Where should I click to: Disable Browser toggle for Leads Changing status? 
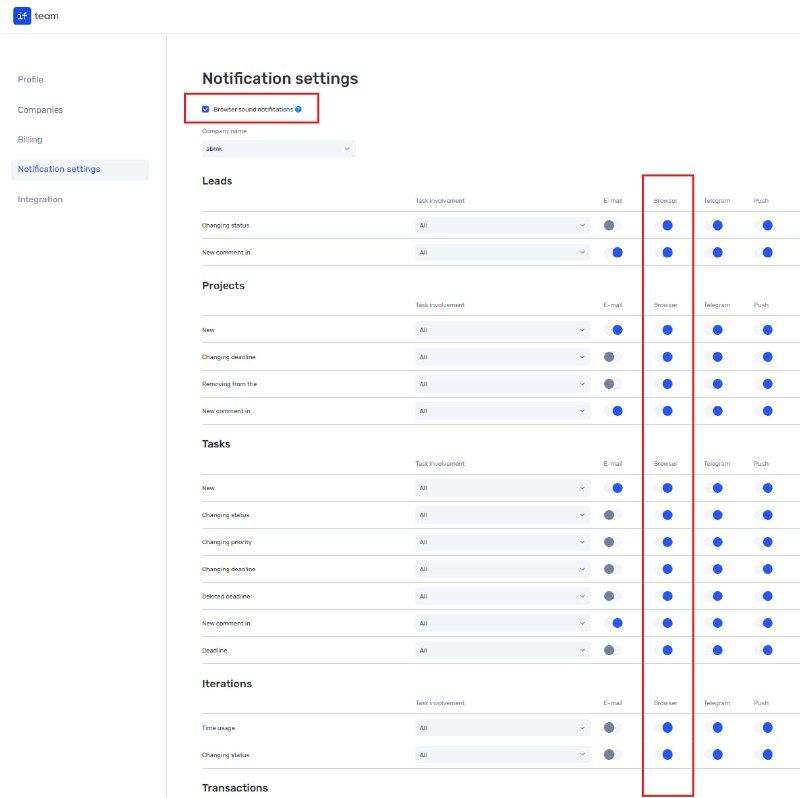point(664,226)
